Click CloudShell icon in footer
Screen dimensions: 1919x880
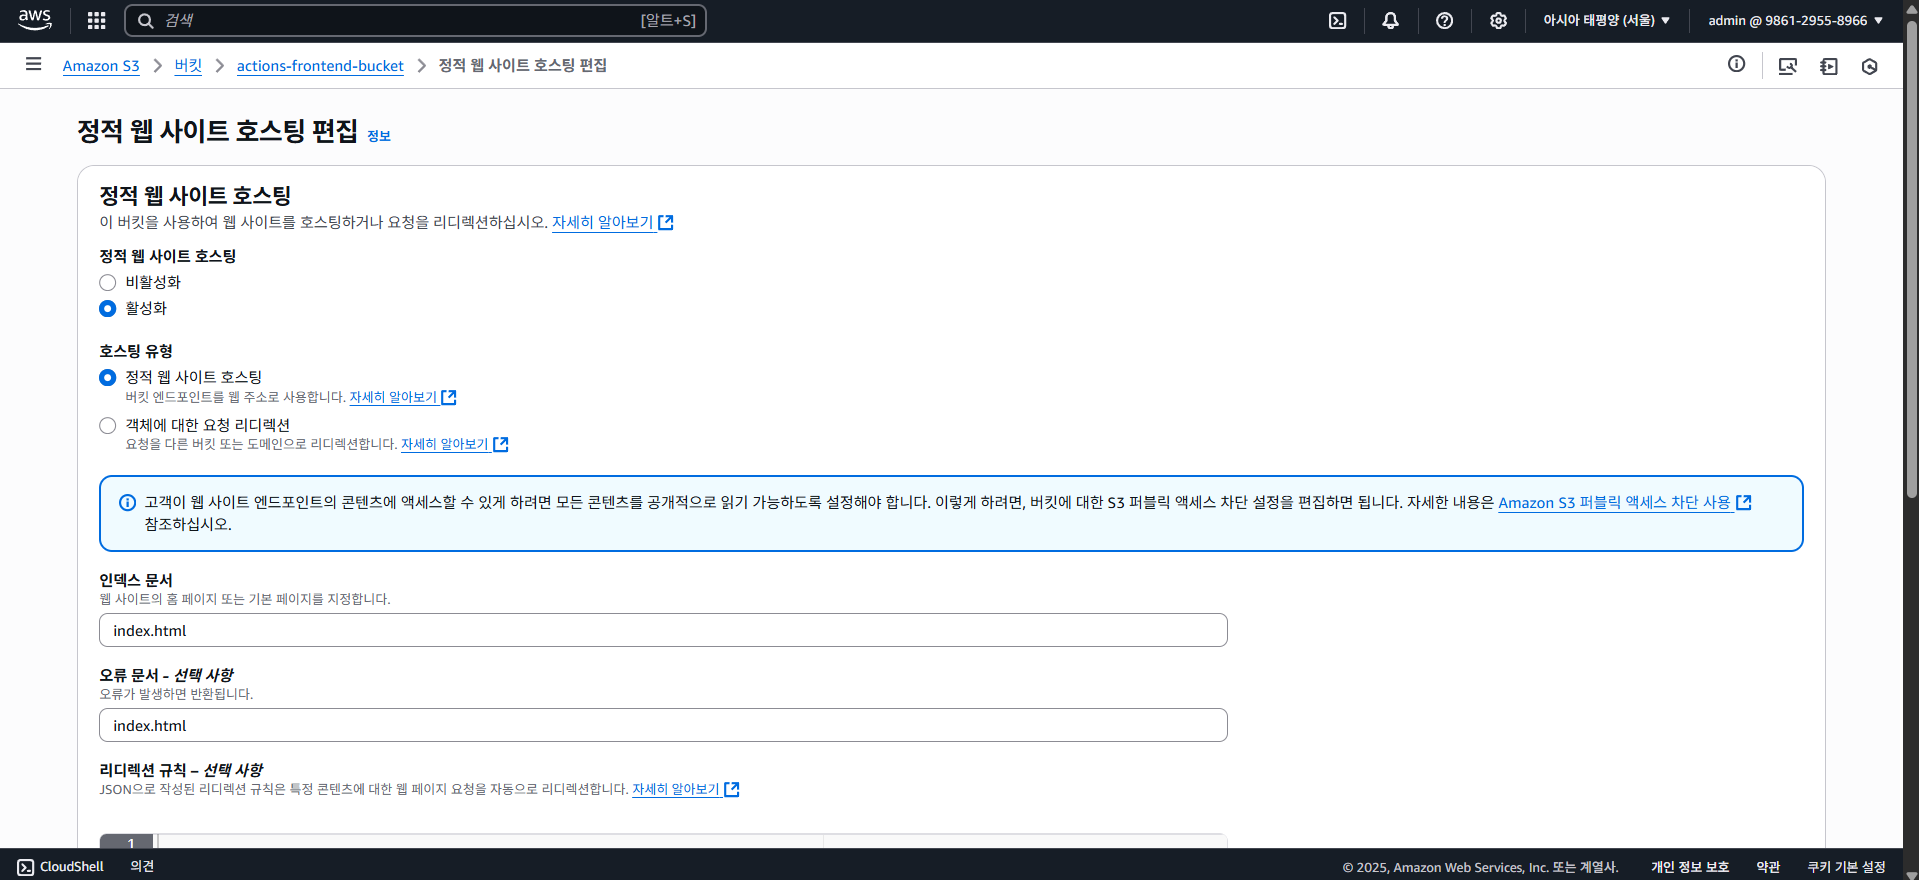tap(26, 867)
